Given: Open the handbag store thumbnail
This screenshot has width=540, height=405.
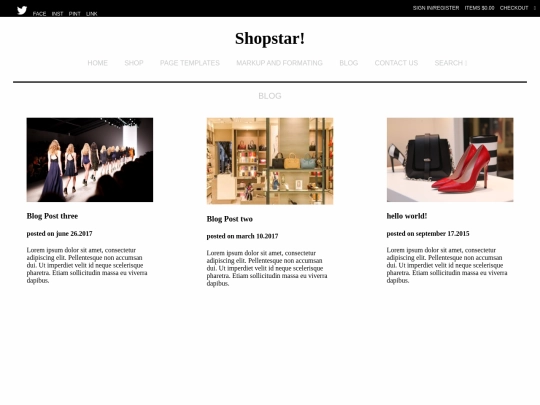Looking at the screenshot, I should coord(270,161).
